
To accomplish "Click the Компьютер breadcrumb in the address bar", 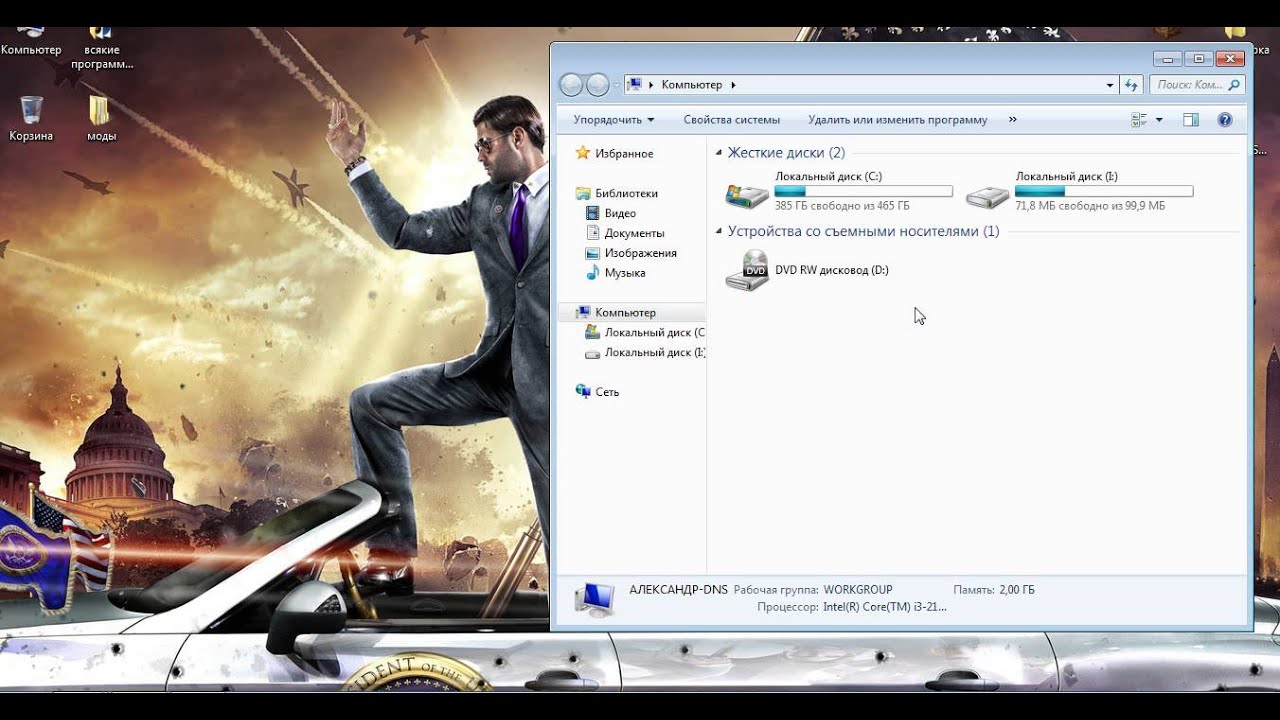I will (x=692, y=85).
